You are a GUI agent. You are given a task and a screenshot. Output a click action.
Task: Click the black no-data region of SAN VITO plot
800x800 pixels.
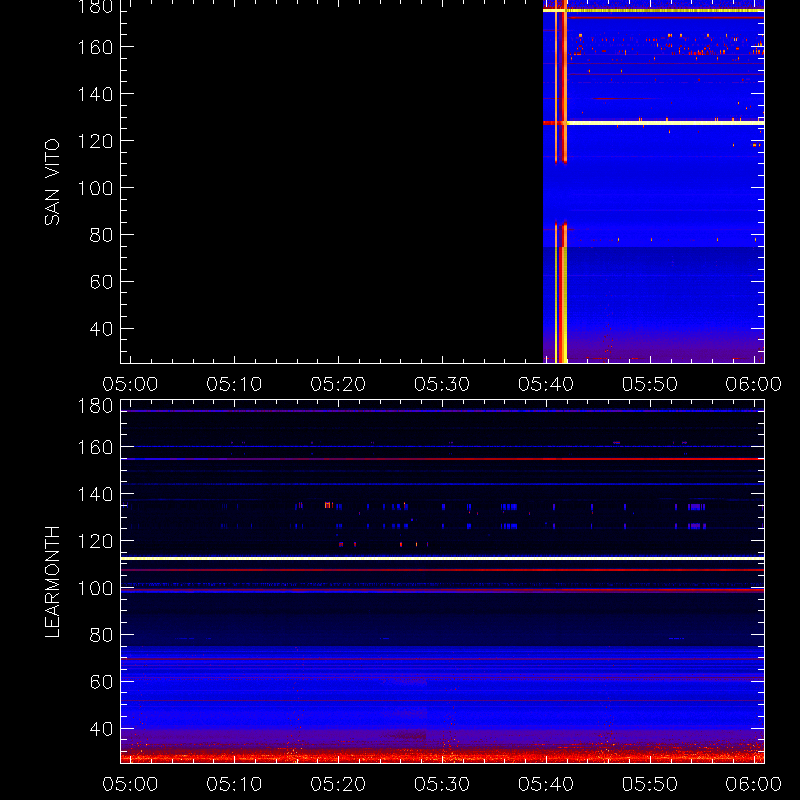pyautogui.click(x=332, y=181)
